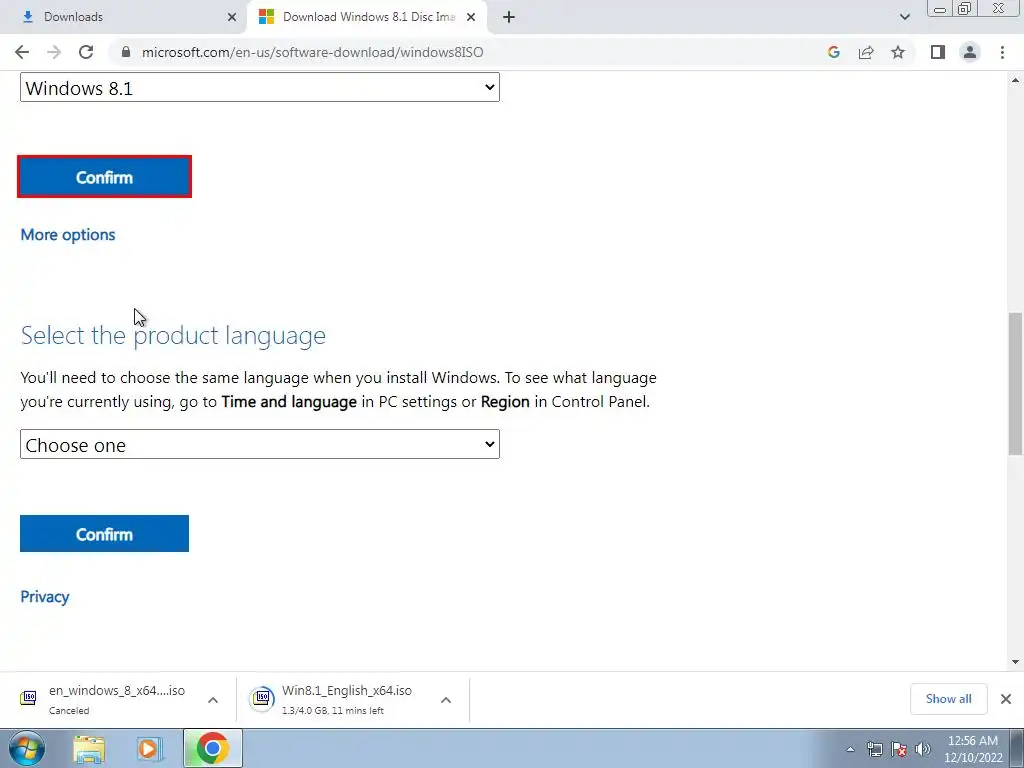Click the address bar URL
Screen dimensions: 1024x768
tap(312, 52)
